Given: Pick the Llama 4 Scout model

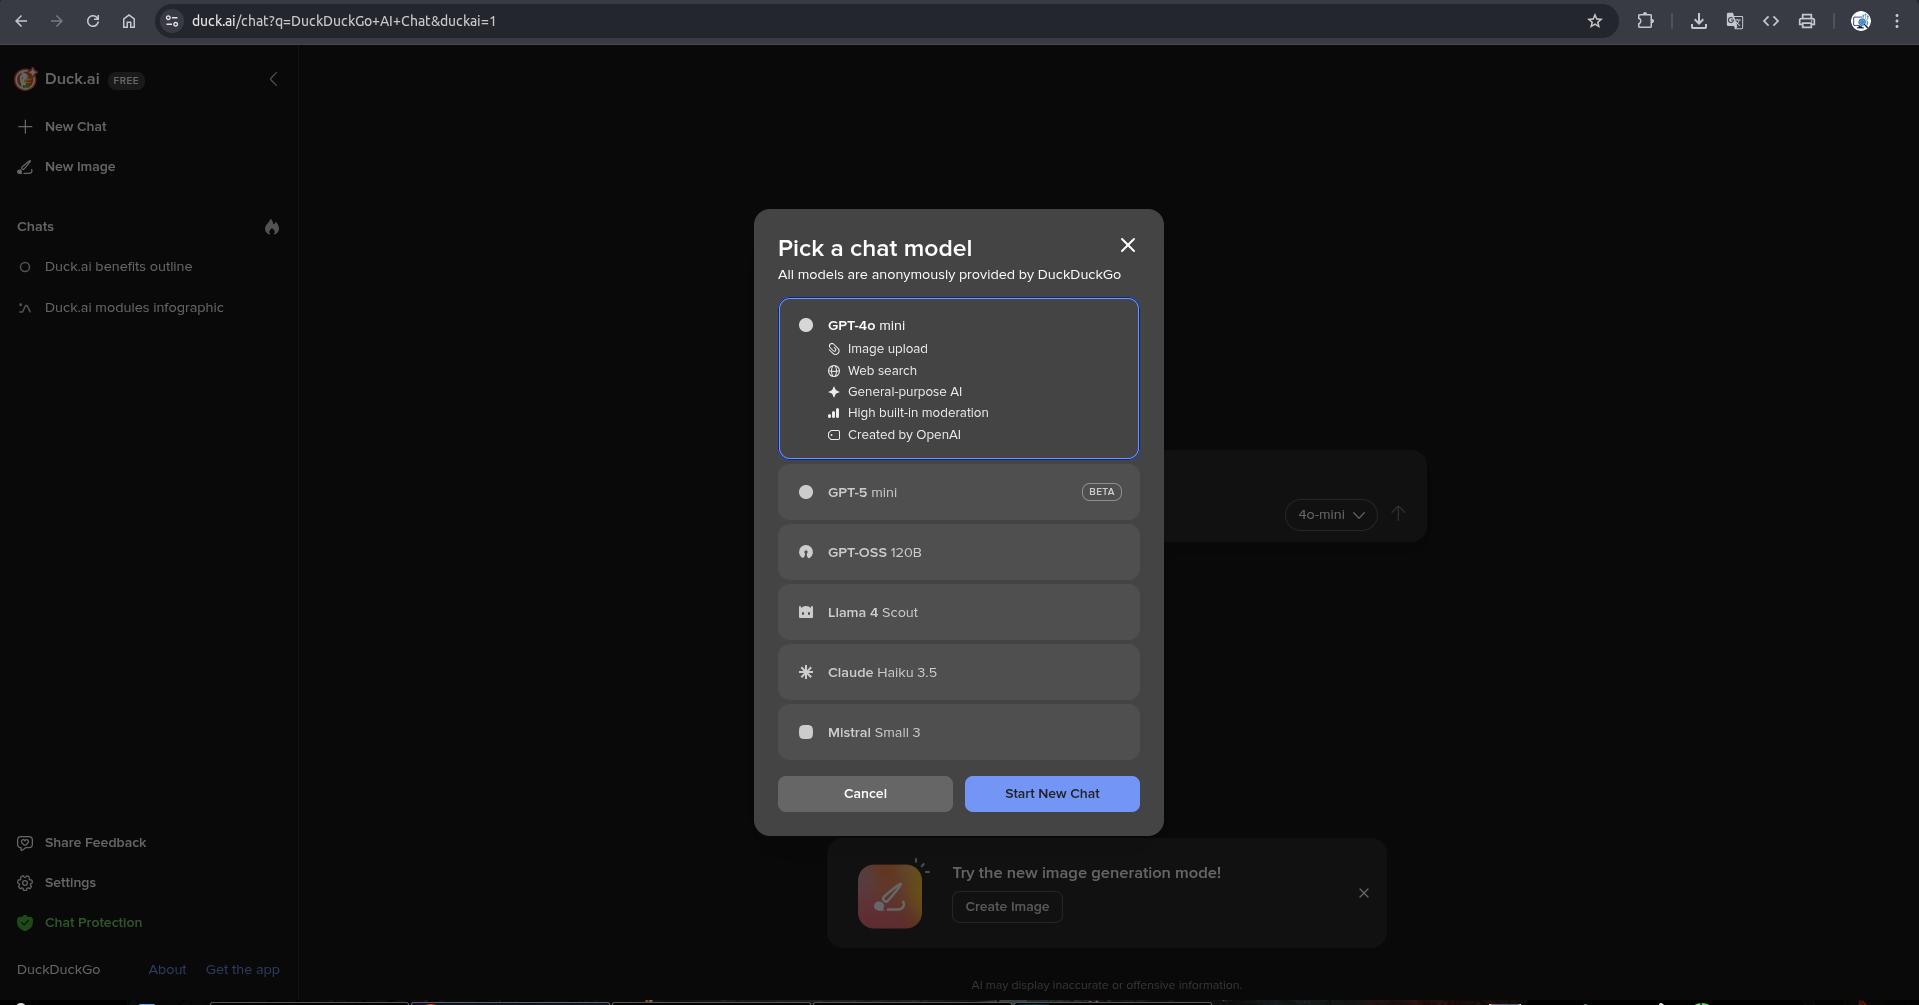Looking at the screenshot, I should coord(958,612).
